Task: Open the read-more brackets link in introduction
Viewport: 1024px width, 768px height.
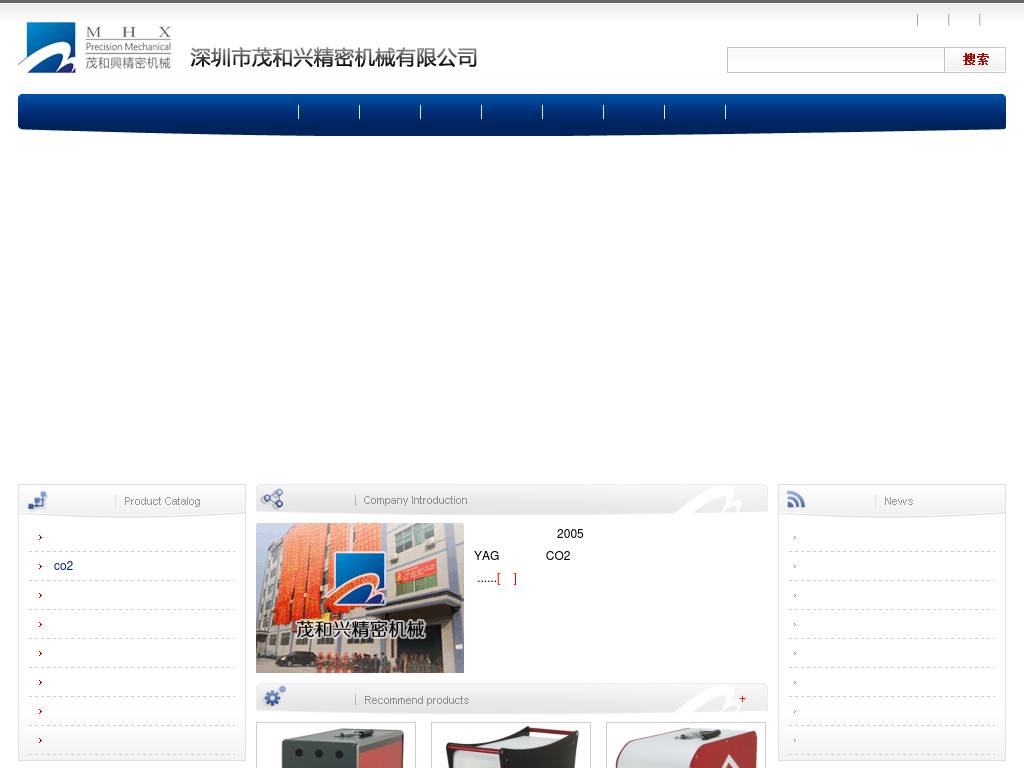Action: coord(507,579)
